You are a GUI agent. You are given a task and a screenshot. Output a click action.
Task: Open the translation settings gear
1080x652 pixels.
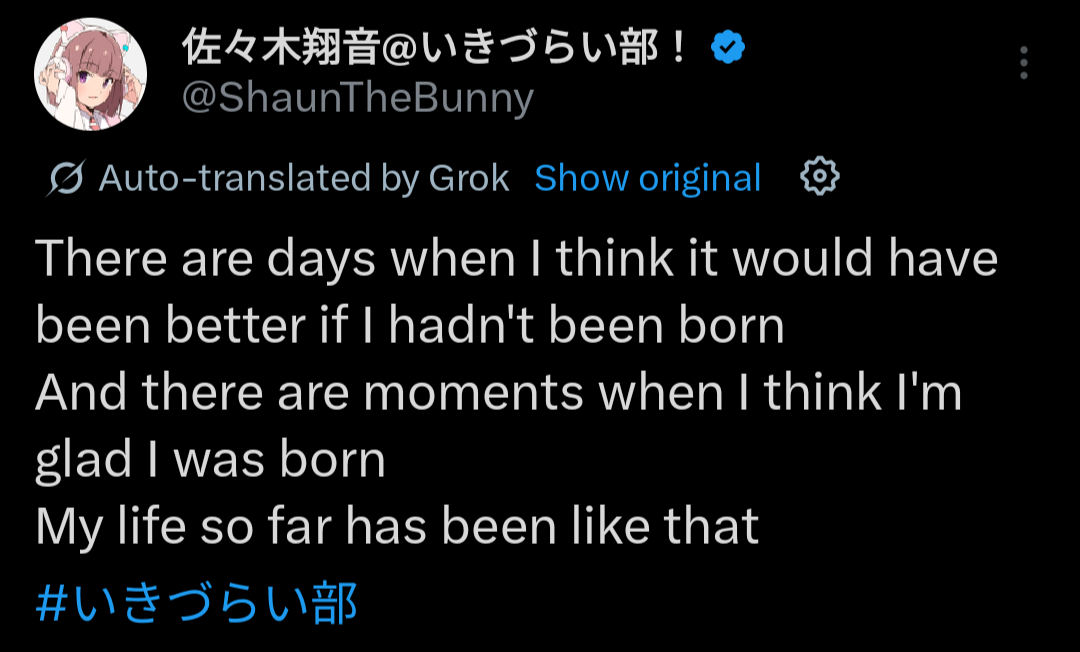(x=820, y=177)
